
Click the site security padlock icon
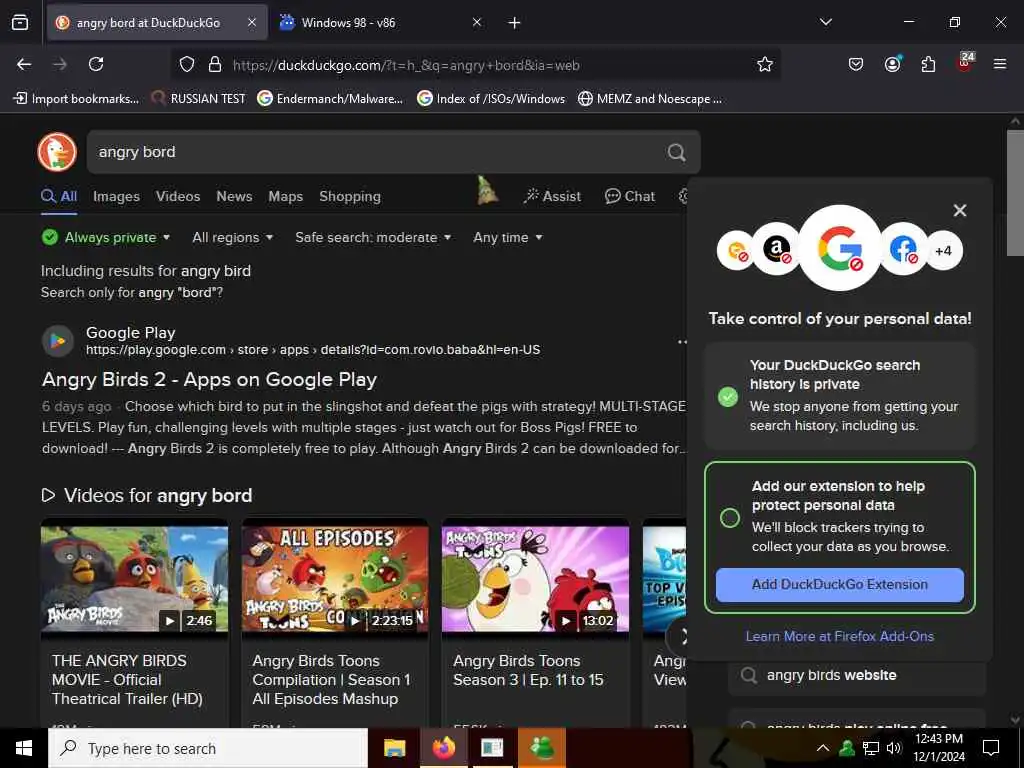[214, 65]
